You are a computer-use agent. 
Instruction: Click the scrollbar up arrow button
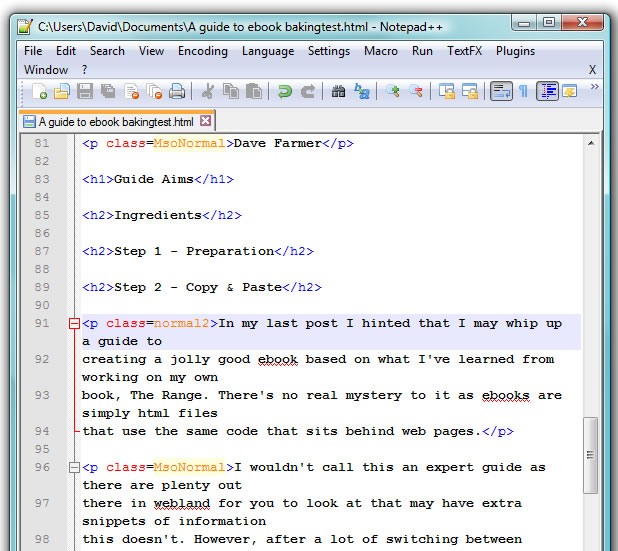click(x=591, y=145)
